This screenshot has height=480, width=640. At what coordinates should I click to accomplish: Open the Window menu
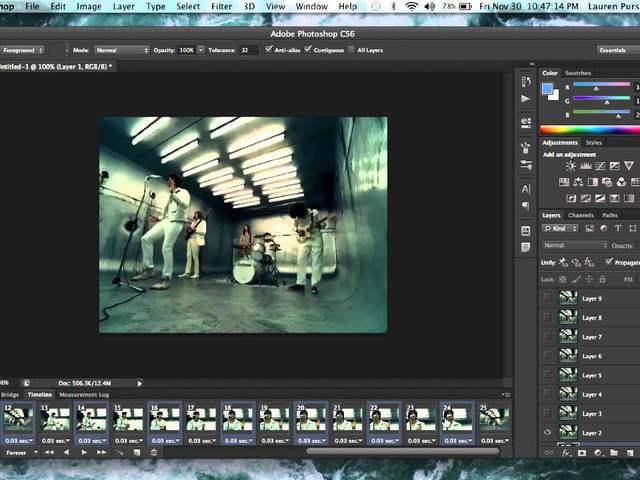(x=311, y=7)
